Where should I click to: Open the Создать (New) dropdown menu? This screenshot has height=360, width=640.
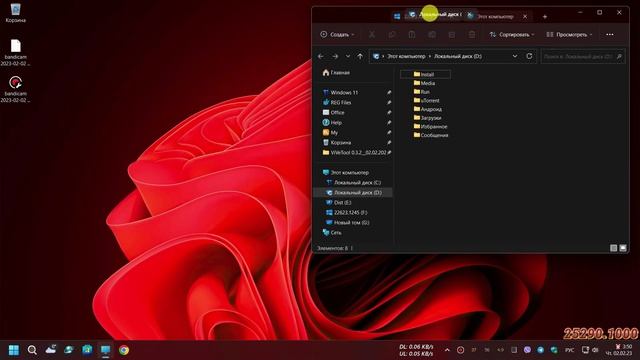(338, 35)
